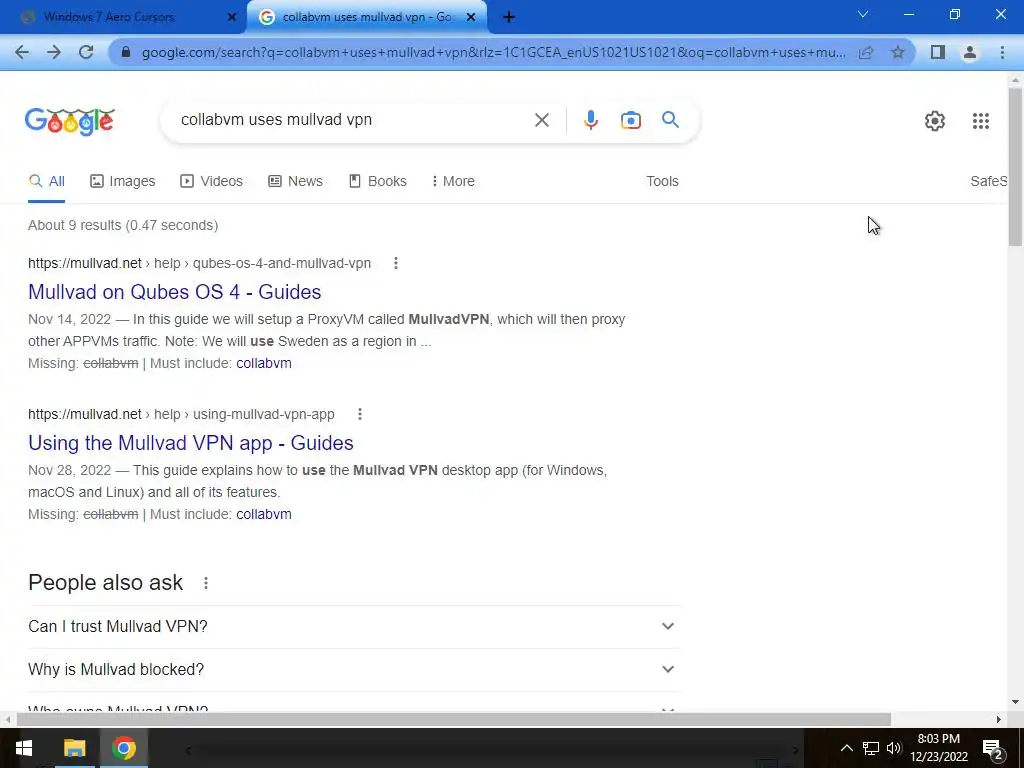The width and height of the screenshot is (1024, 768).
Task: Open Using the Mullvad VPN app result
Action: coord(191,443)
